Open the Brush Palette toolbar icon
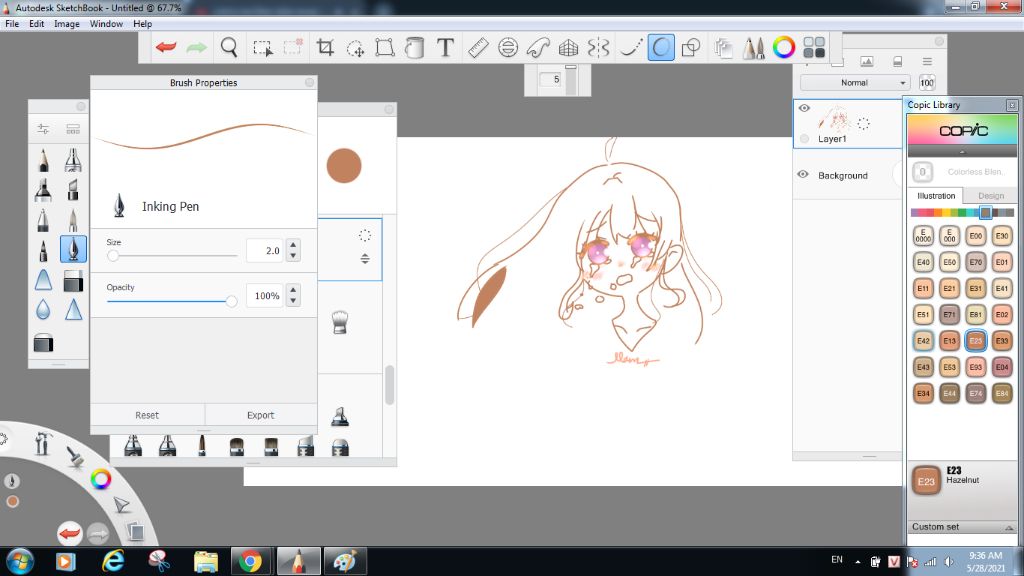The height and width of the screenshot is (576, 1024). pos(753,47)
